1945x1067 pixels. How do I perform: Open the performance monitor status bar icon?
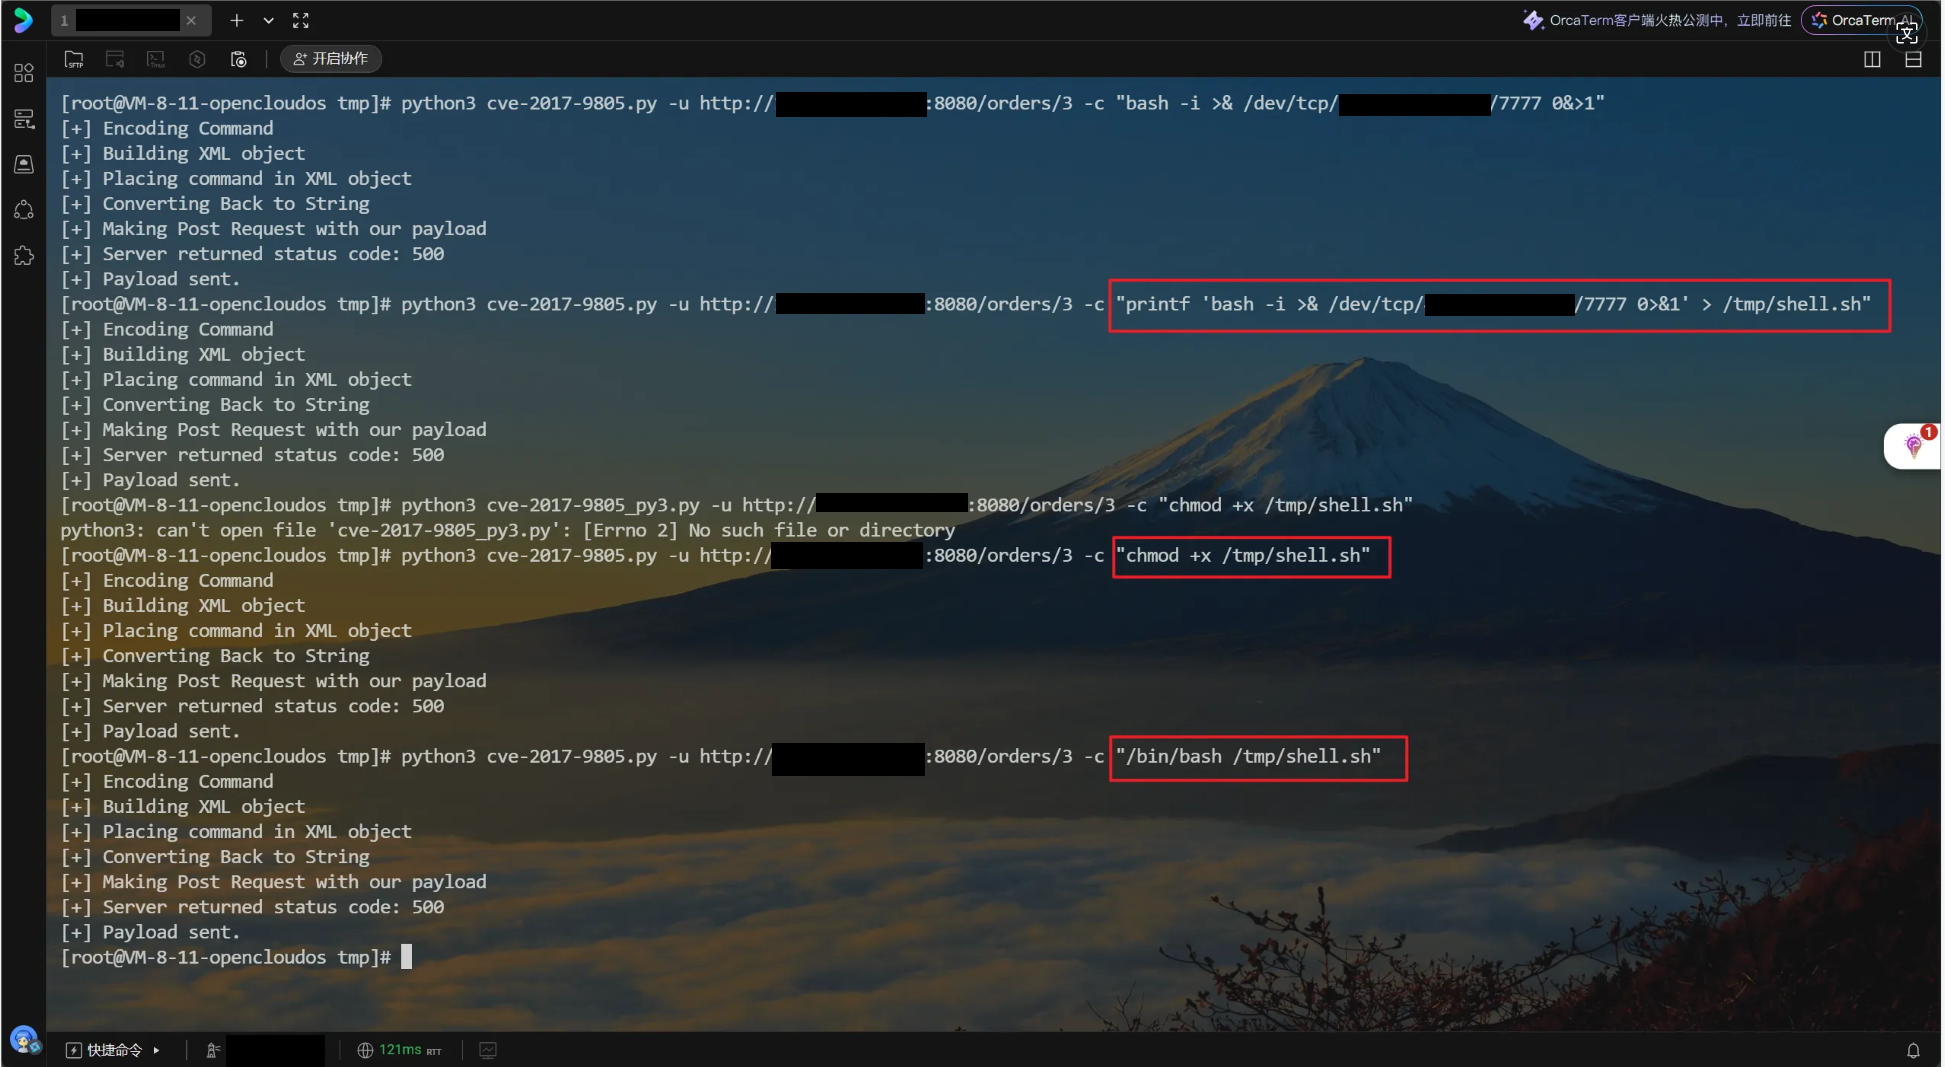click(x=488, y=1050)
